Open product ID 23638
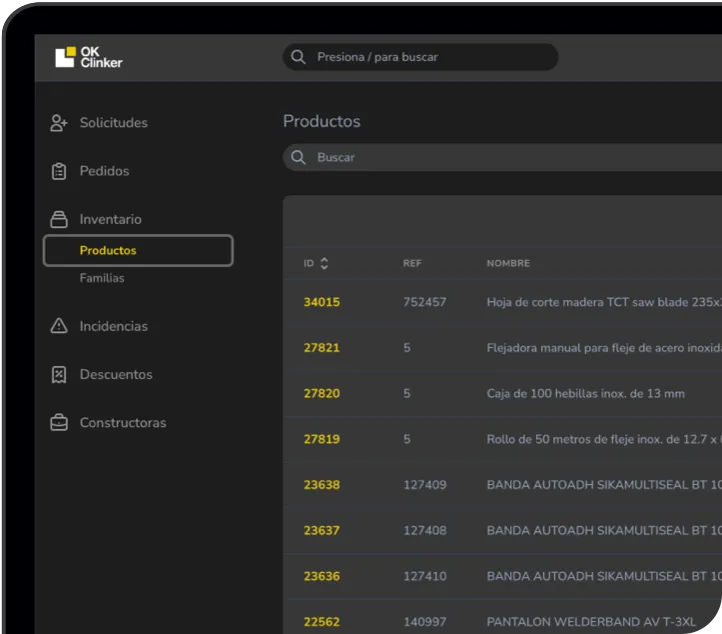The image size is (722, 634). (x=322, y=485)
